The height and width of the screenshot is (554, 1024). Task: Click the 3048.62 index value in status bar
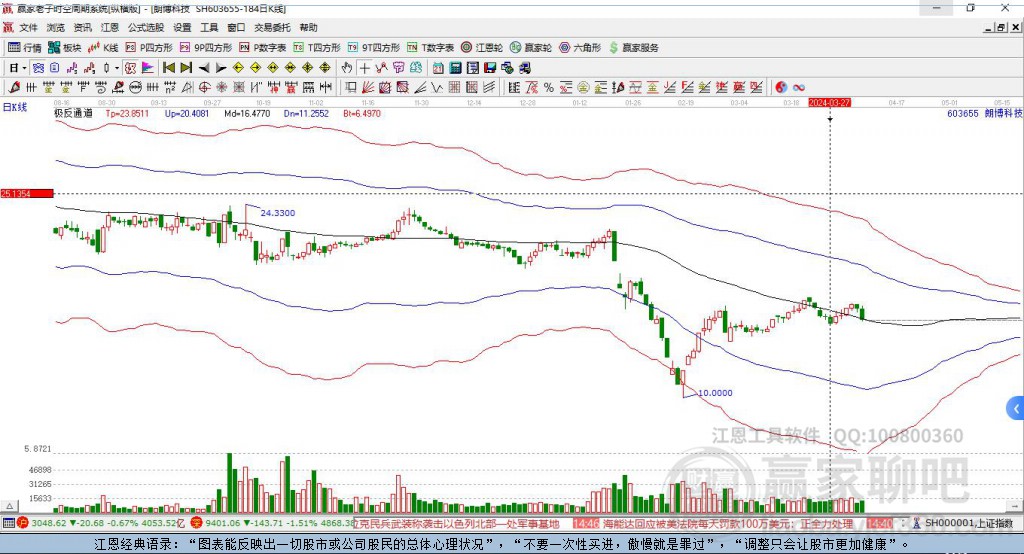[49, 523]
